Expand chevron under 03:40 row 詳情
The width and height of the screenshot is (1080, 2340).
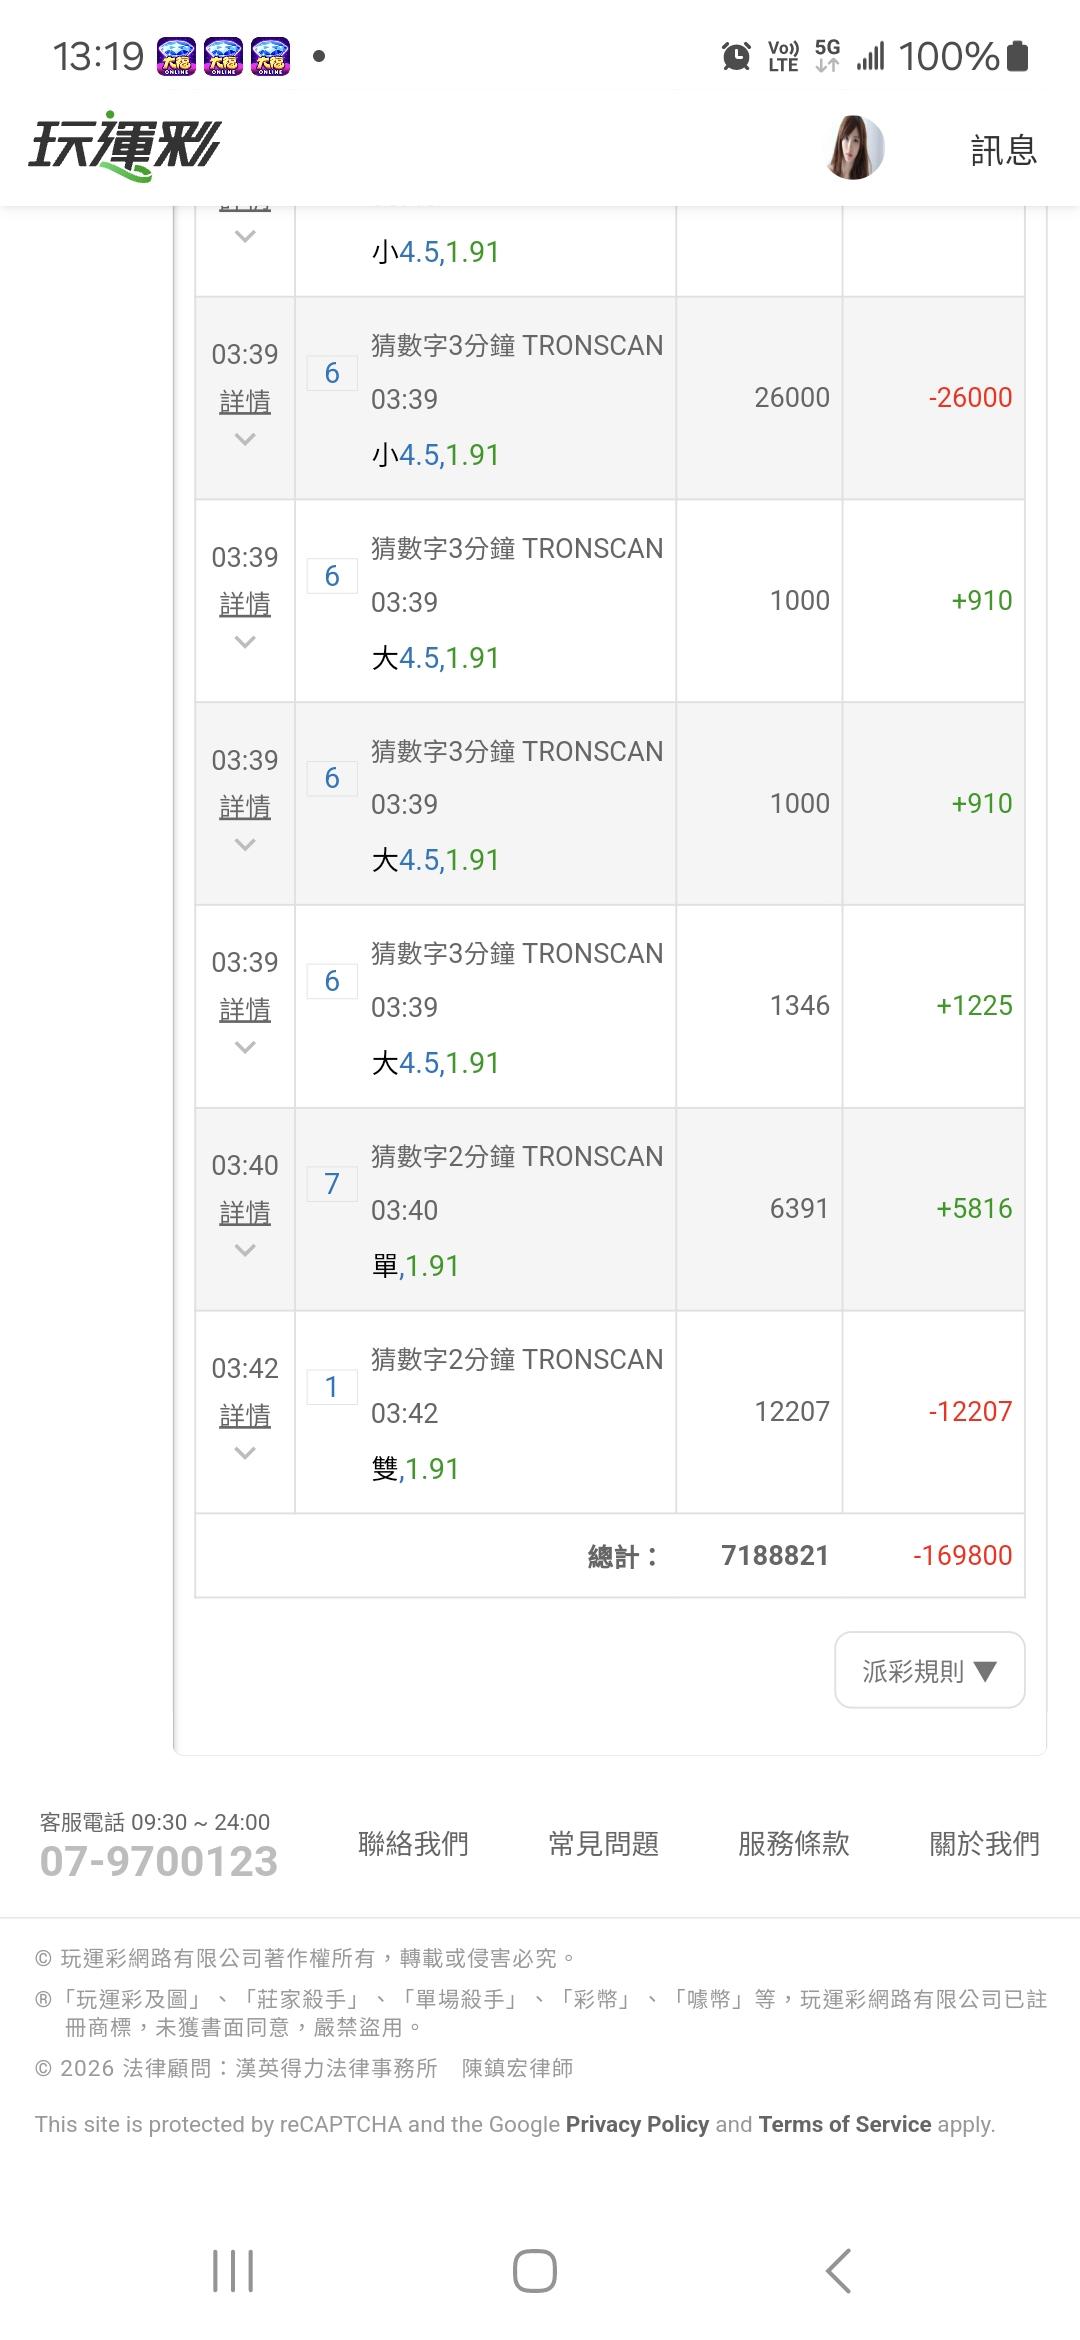click(x=245, y=1250)
